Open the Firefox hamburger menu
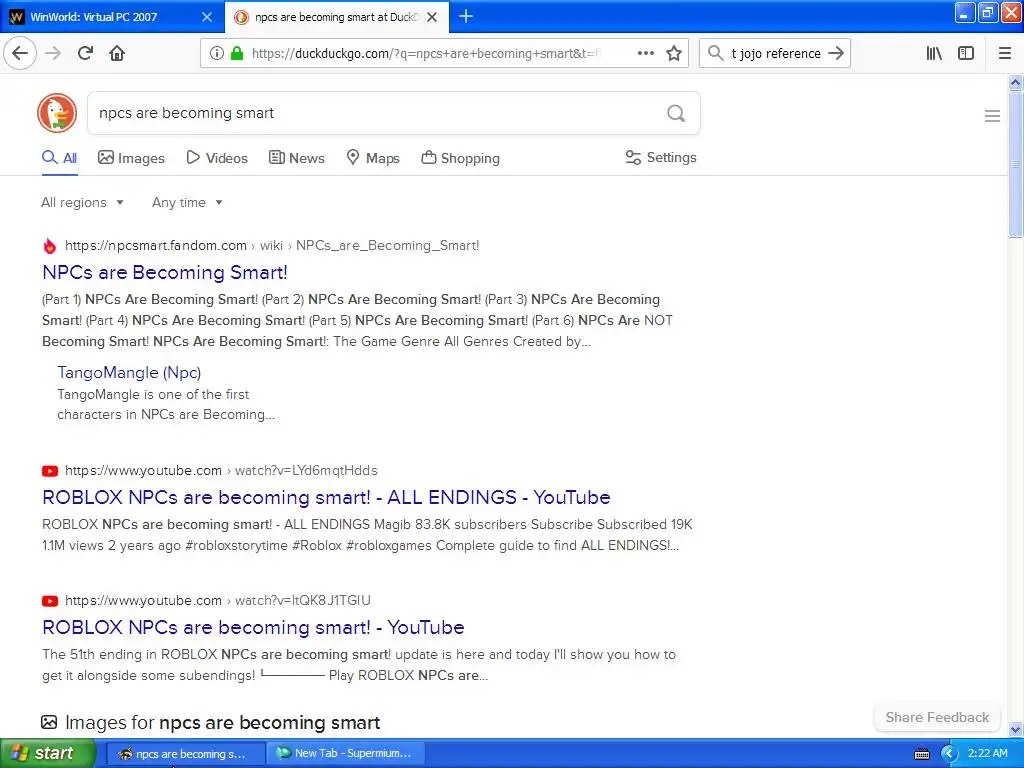 tap(1005, 53)
